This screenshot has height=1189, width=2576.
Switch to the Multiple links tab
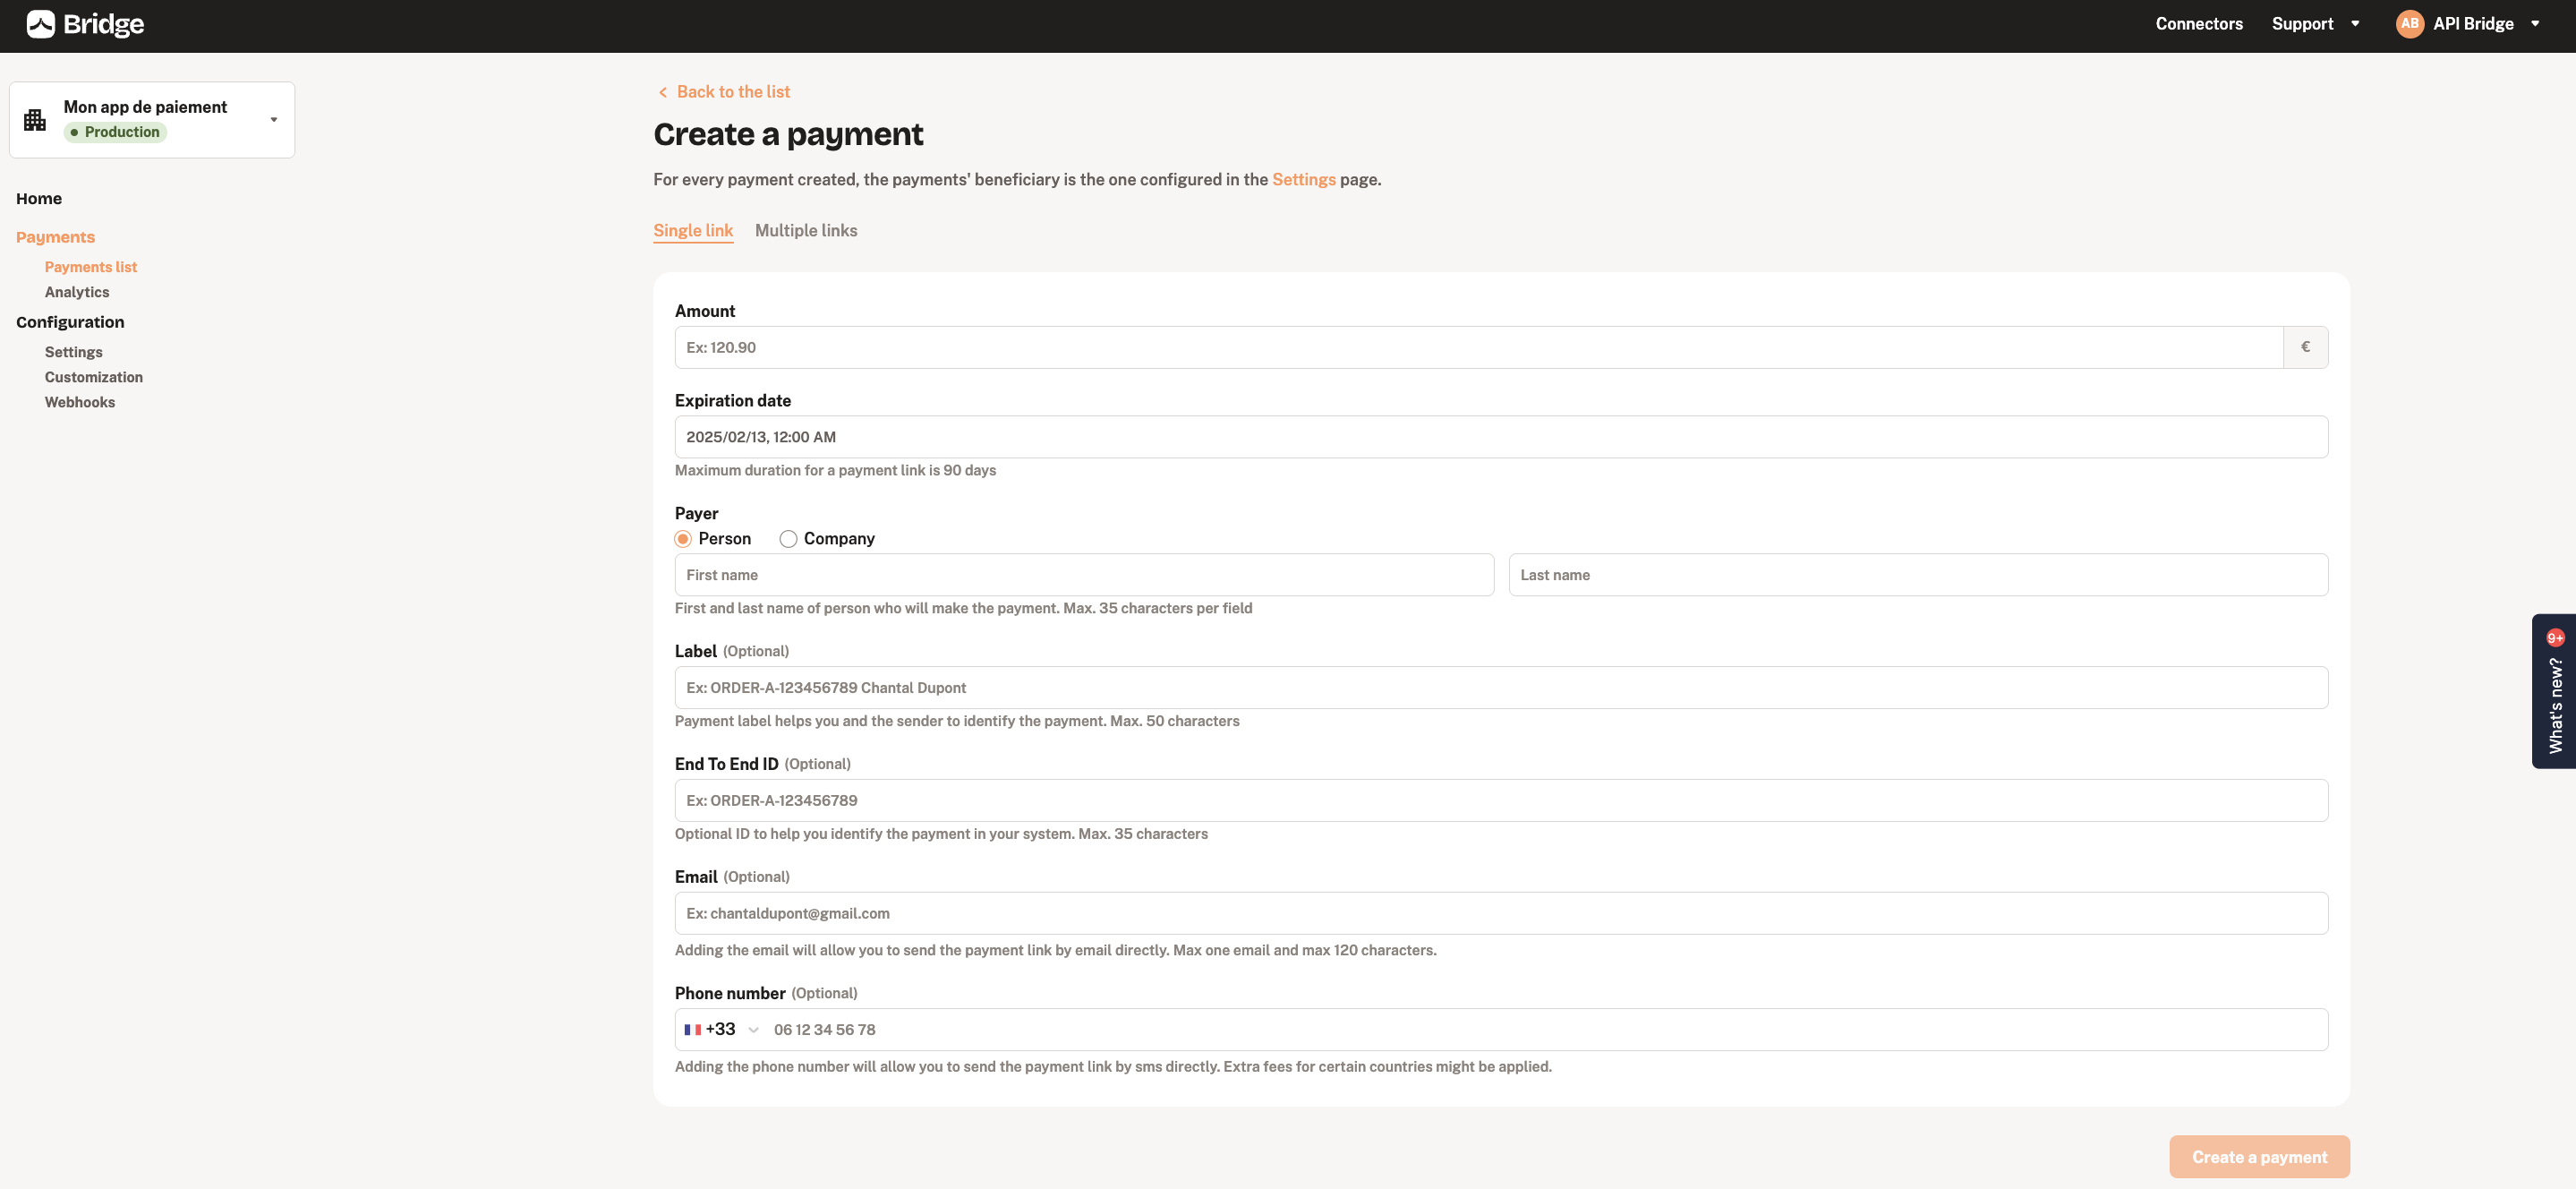tap(805, 230)
